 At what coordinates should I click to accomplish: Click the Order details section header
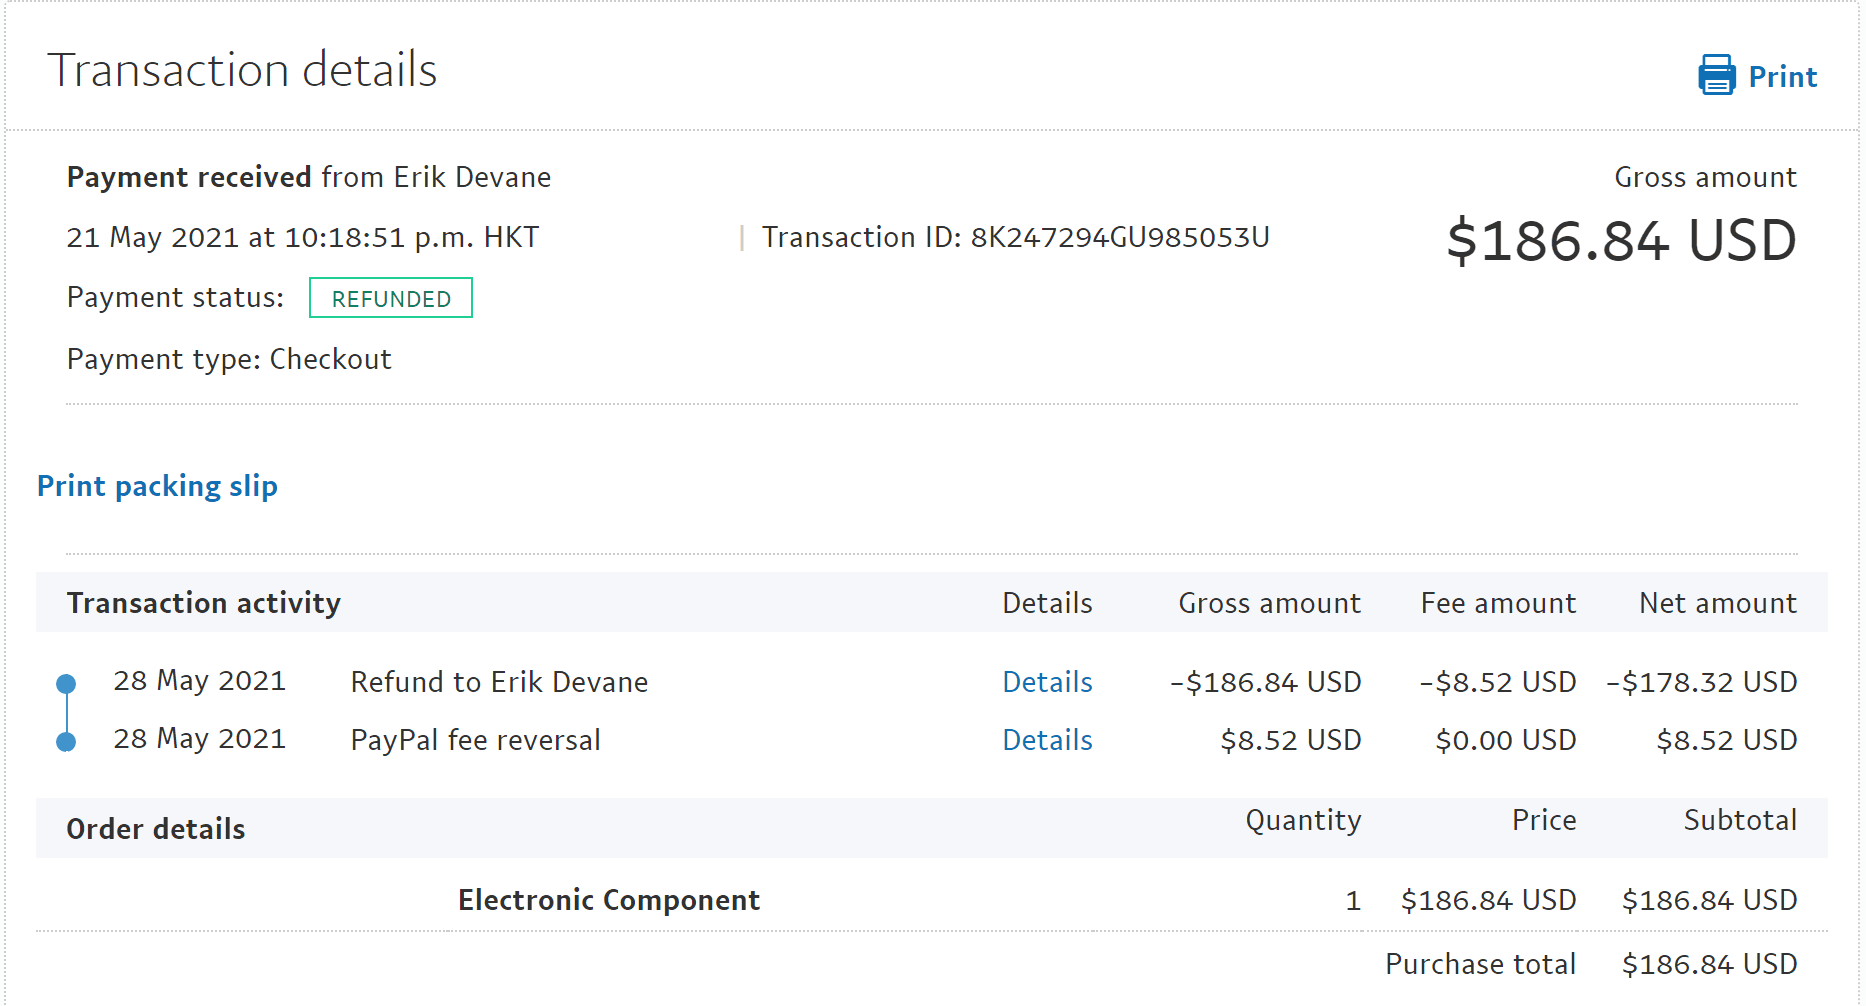[x=156, y=829]
